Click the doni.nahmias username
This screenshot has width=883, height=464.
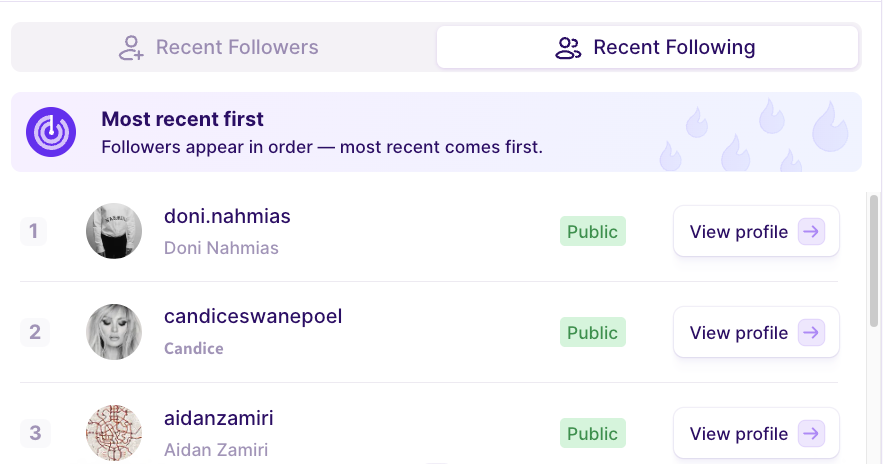click(x=227, y=216)
